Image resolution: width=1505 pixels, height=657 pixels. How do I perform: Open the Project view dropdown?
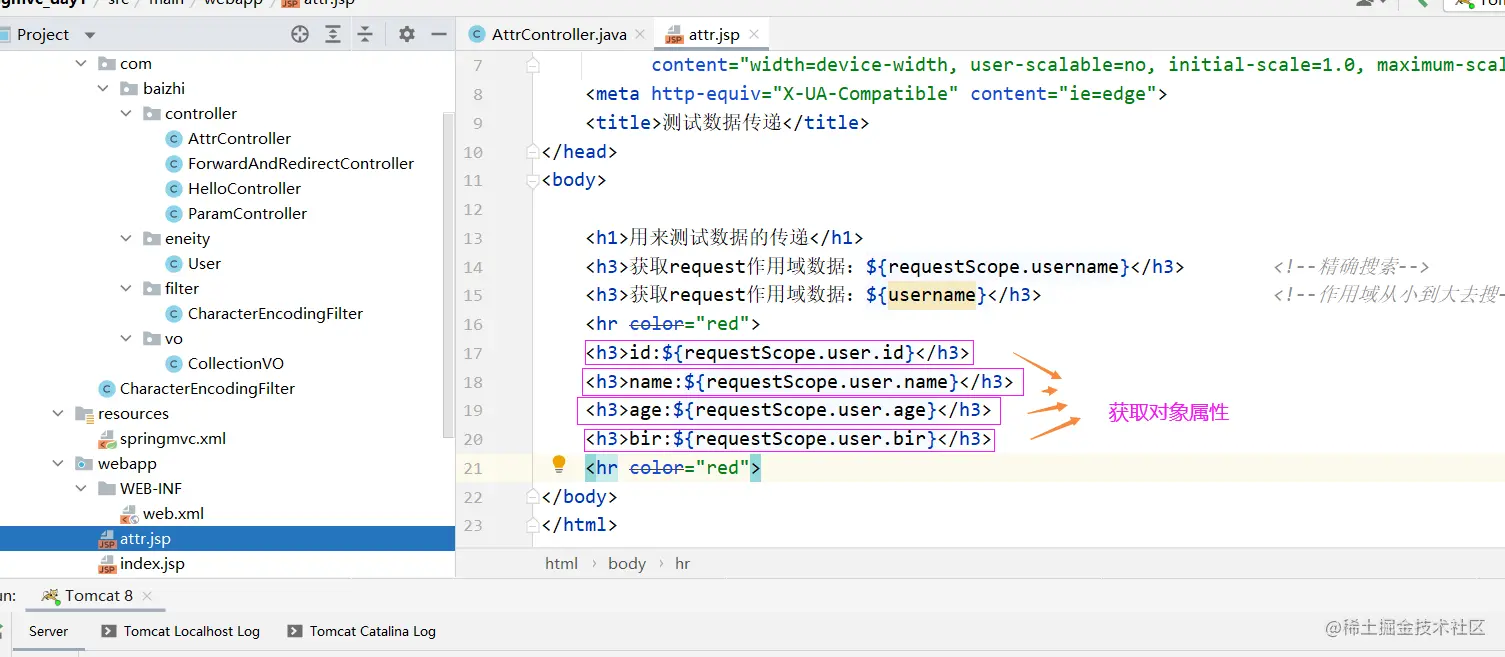[x=90, y=35]
